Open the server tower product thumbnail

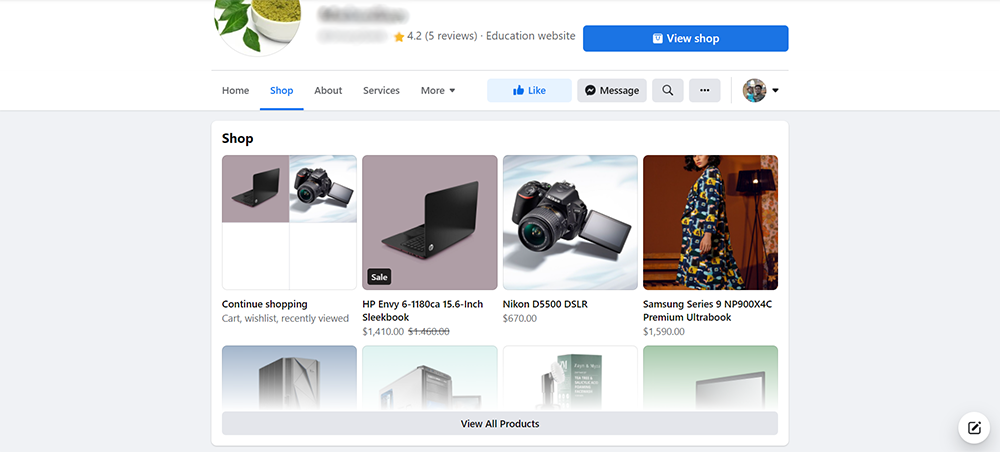point(290,377)
